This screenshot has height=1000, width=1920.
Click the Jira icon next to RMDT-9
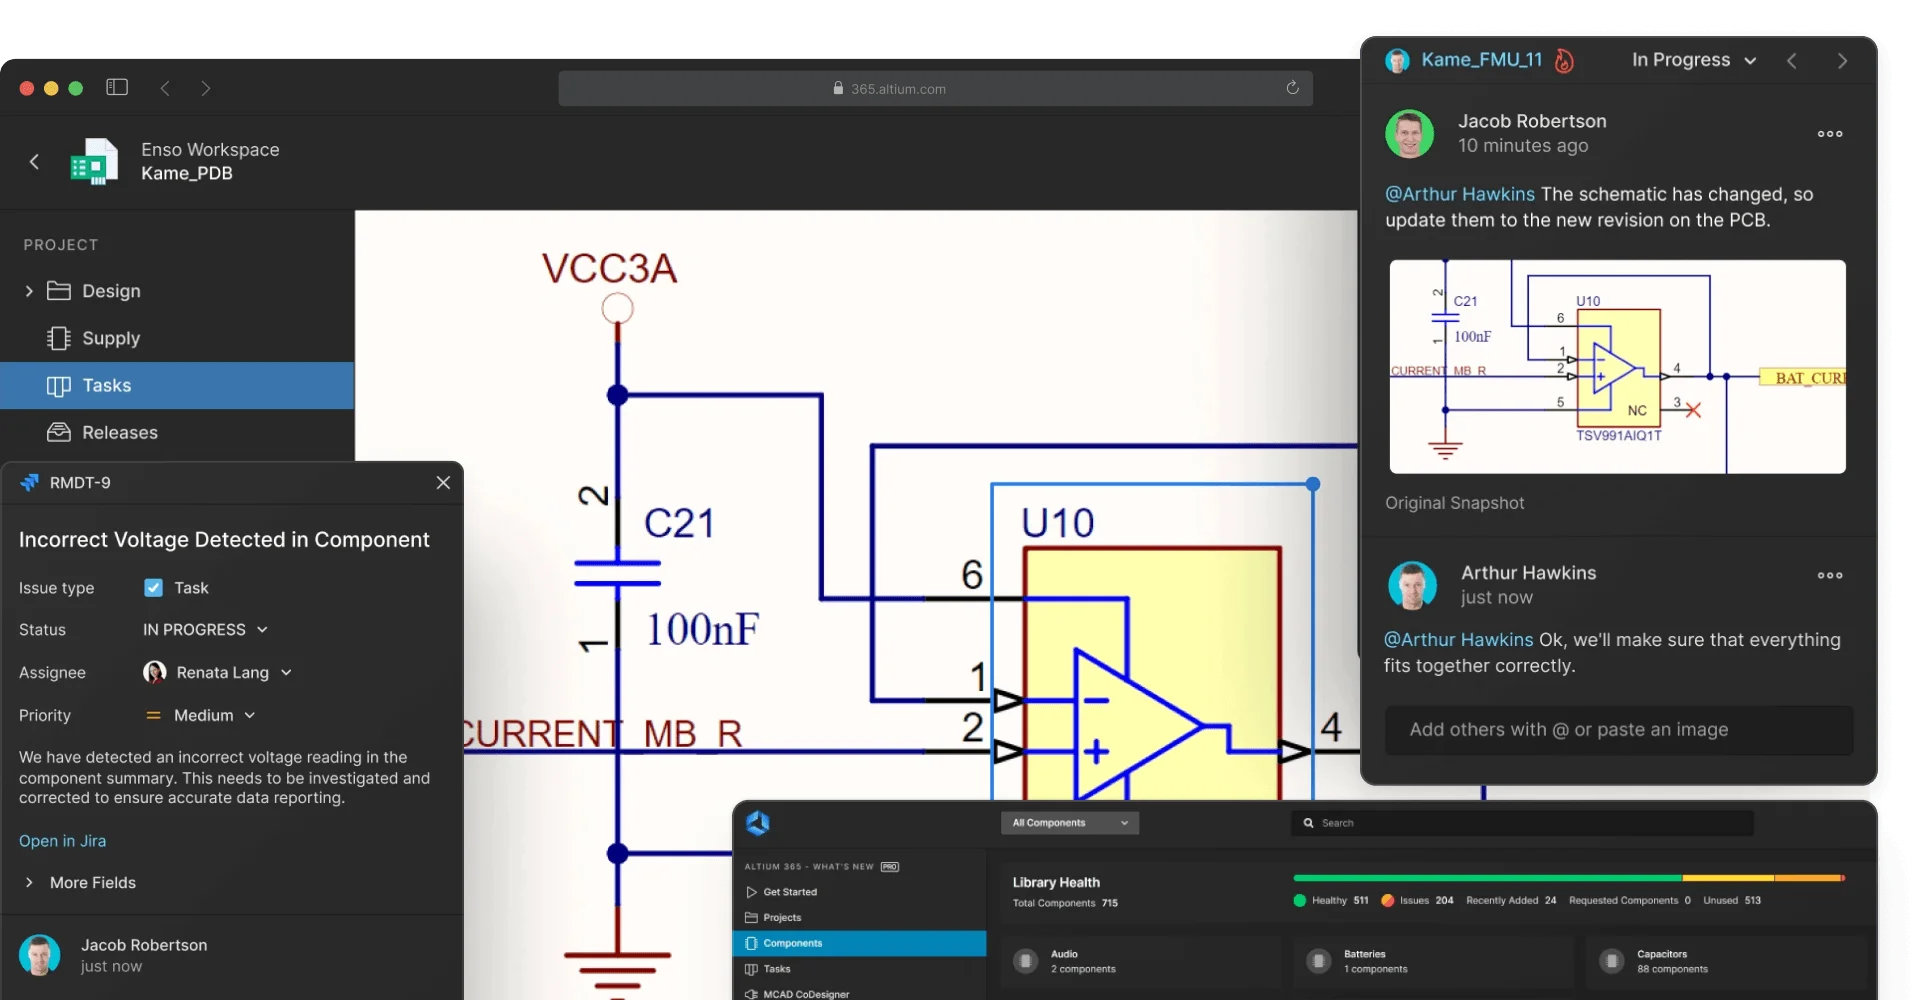[30, 482]
